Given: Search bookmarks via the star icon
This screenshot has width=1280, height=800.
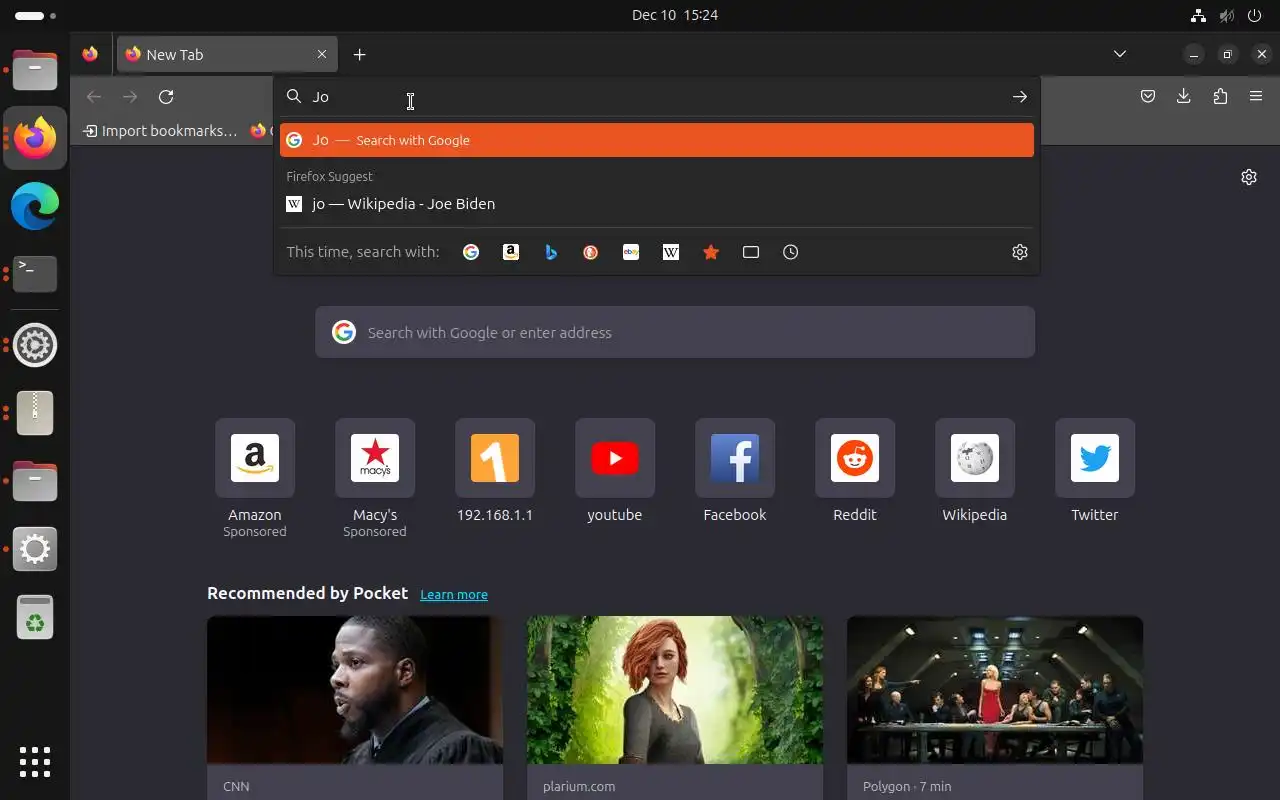Looking at the screenshot, I should (711, 252).
